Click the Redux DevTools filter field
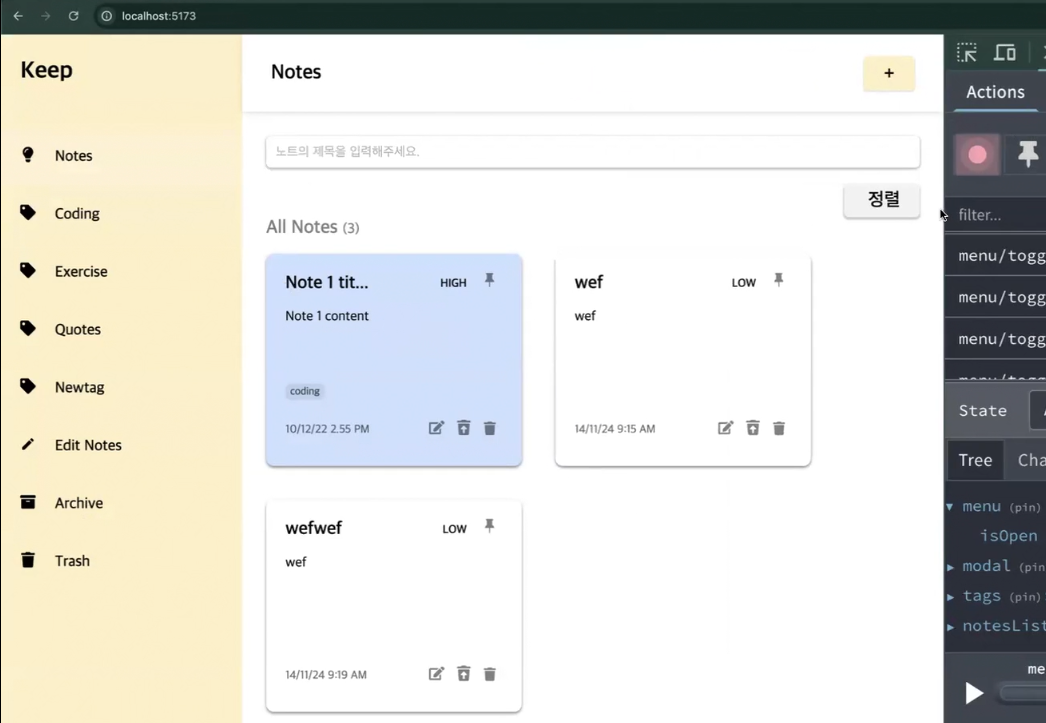Screen dimensions: 1046x723 coord(997,215)
